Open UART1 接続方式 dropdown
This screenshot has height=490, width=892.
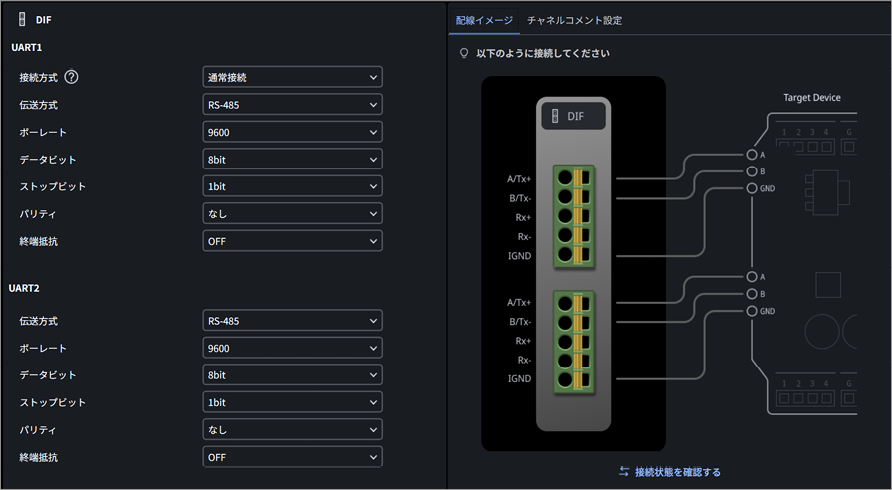pyautogui.click(x=292, y=77)
